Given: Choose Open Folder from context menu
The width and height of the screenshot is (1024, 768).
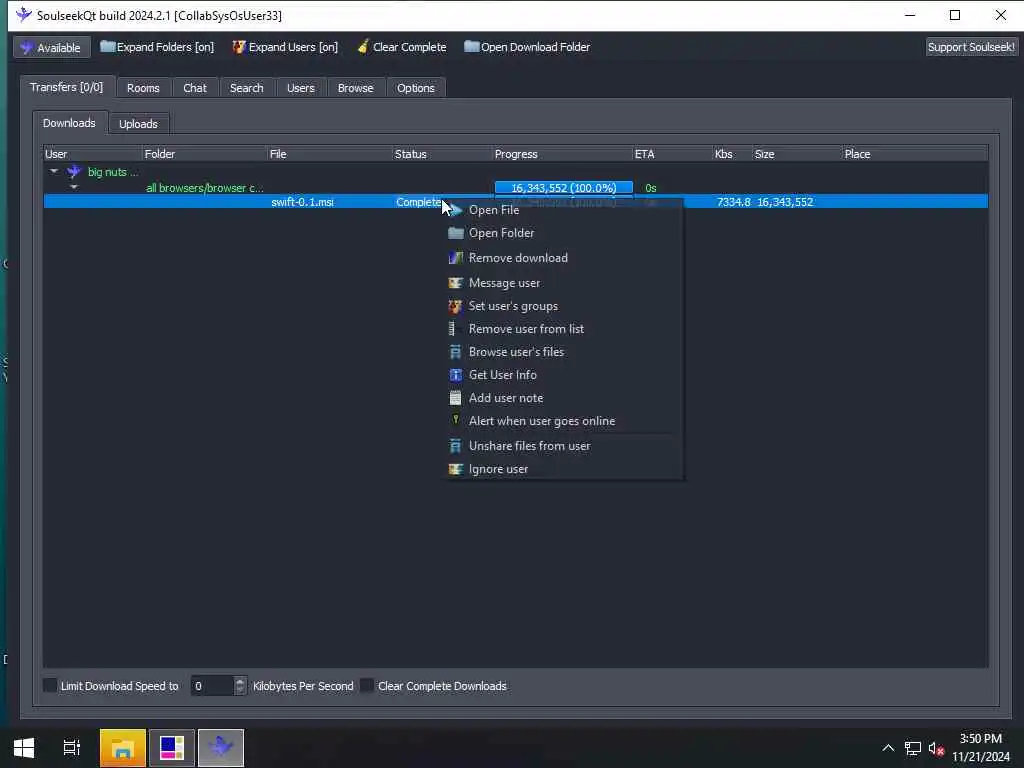Looking at the screenshot, I should (x=564, y=233).
